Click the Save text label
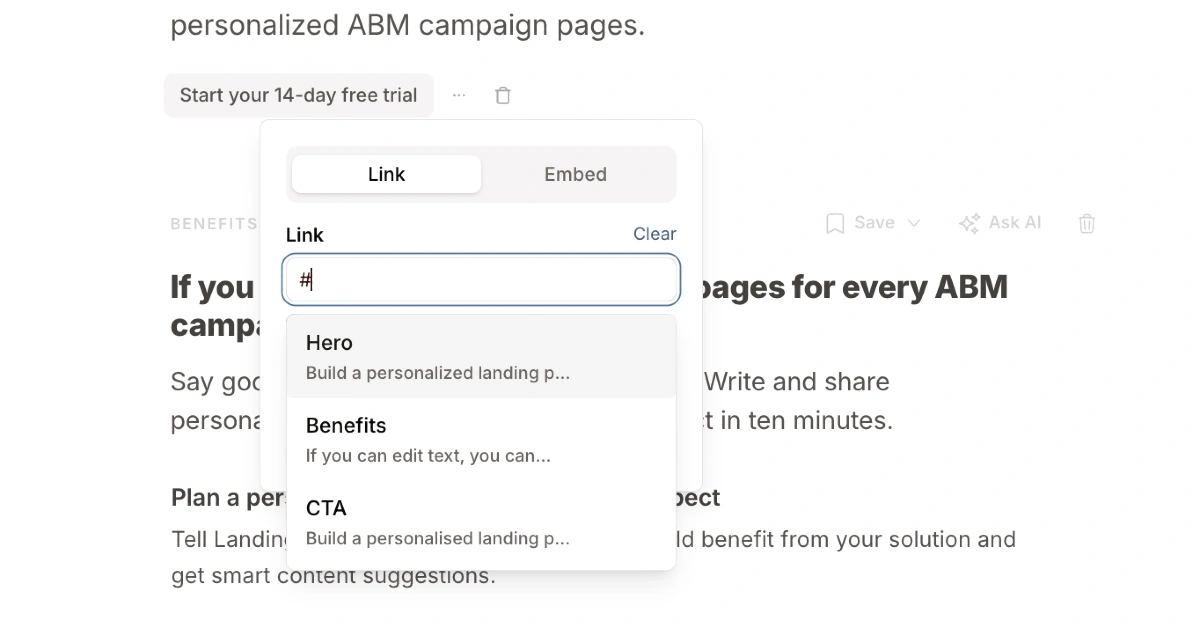Screen dimensions: 1200x630 (x=874, y=223)
